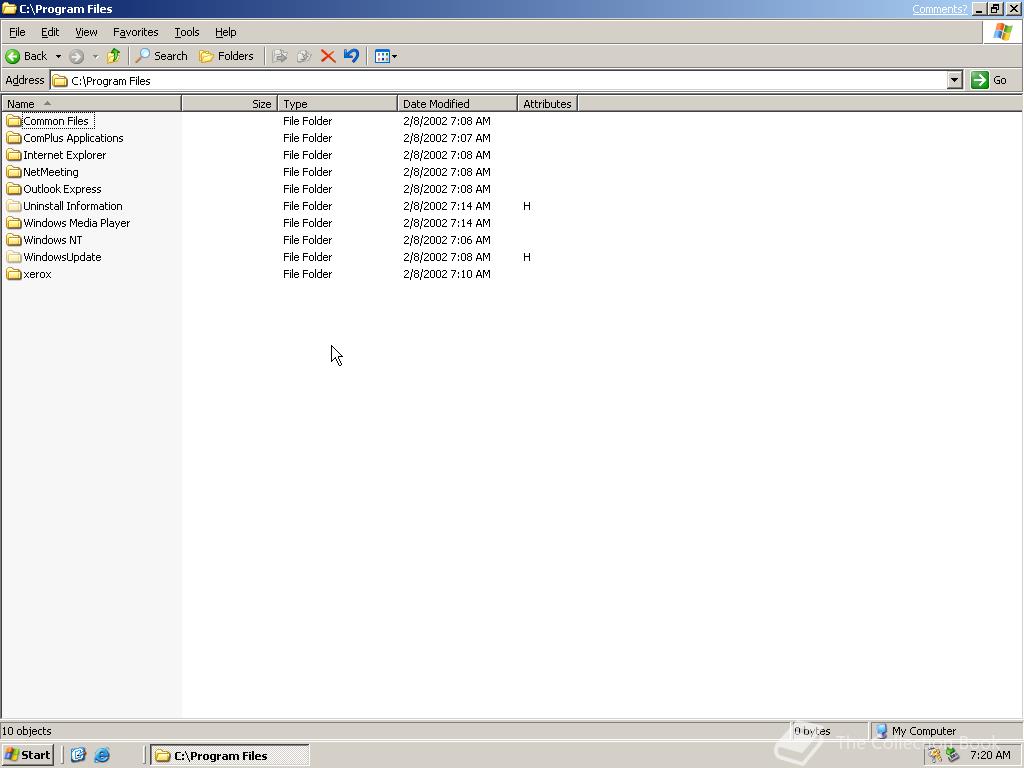Open the Forward history dropdown arrow
This screenshot has height=768, width=1024.
(x=95, y=56)
